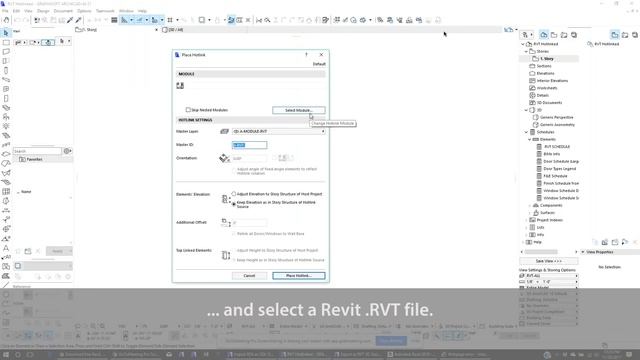Click the hotlink module icon
The image size is (640, 360).
pyautogui.click(x=180, y=85)
